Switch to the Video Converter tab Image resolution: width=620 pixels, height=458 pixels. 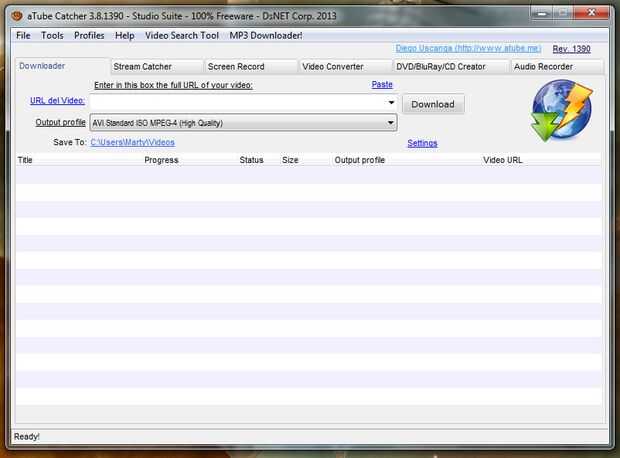click(345, 66)
